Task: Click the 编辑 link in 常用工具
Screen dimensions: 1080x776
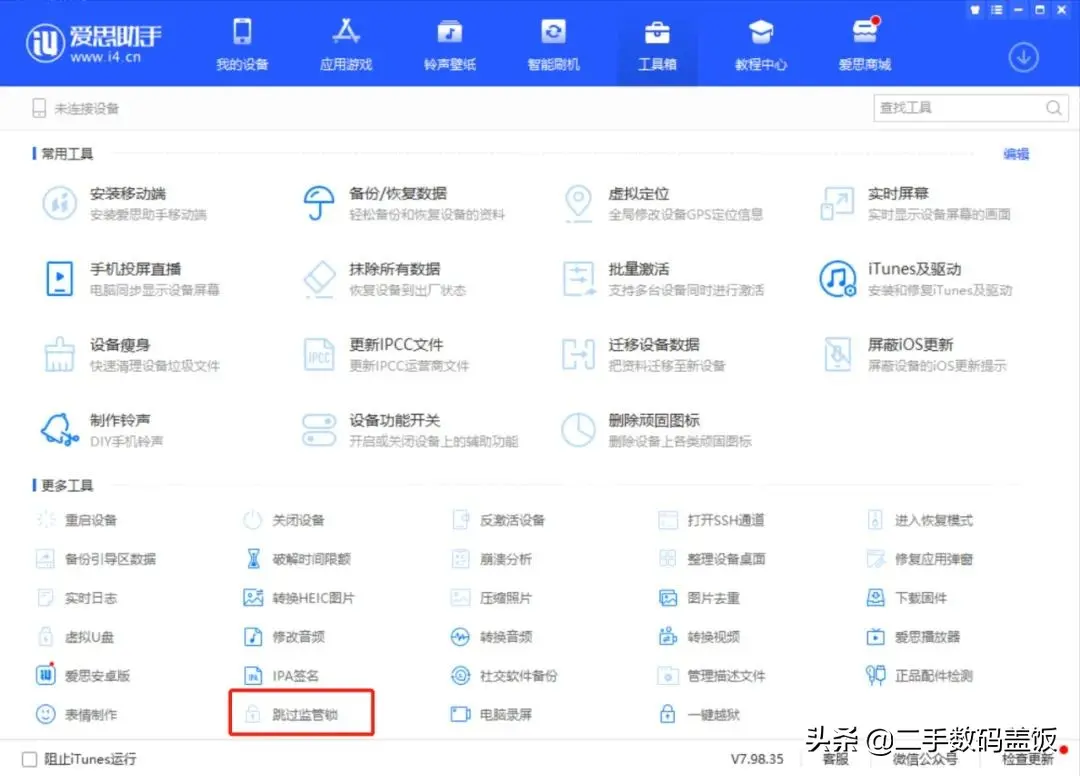Action: tap(1016, 154)
